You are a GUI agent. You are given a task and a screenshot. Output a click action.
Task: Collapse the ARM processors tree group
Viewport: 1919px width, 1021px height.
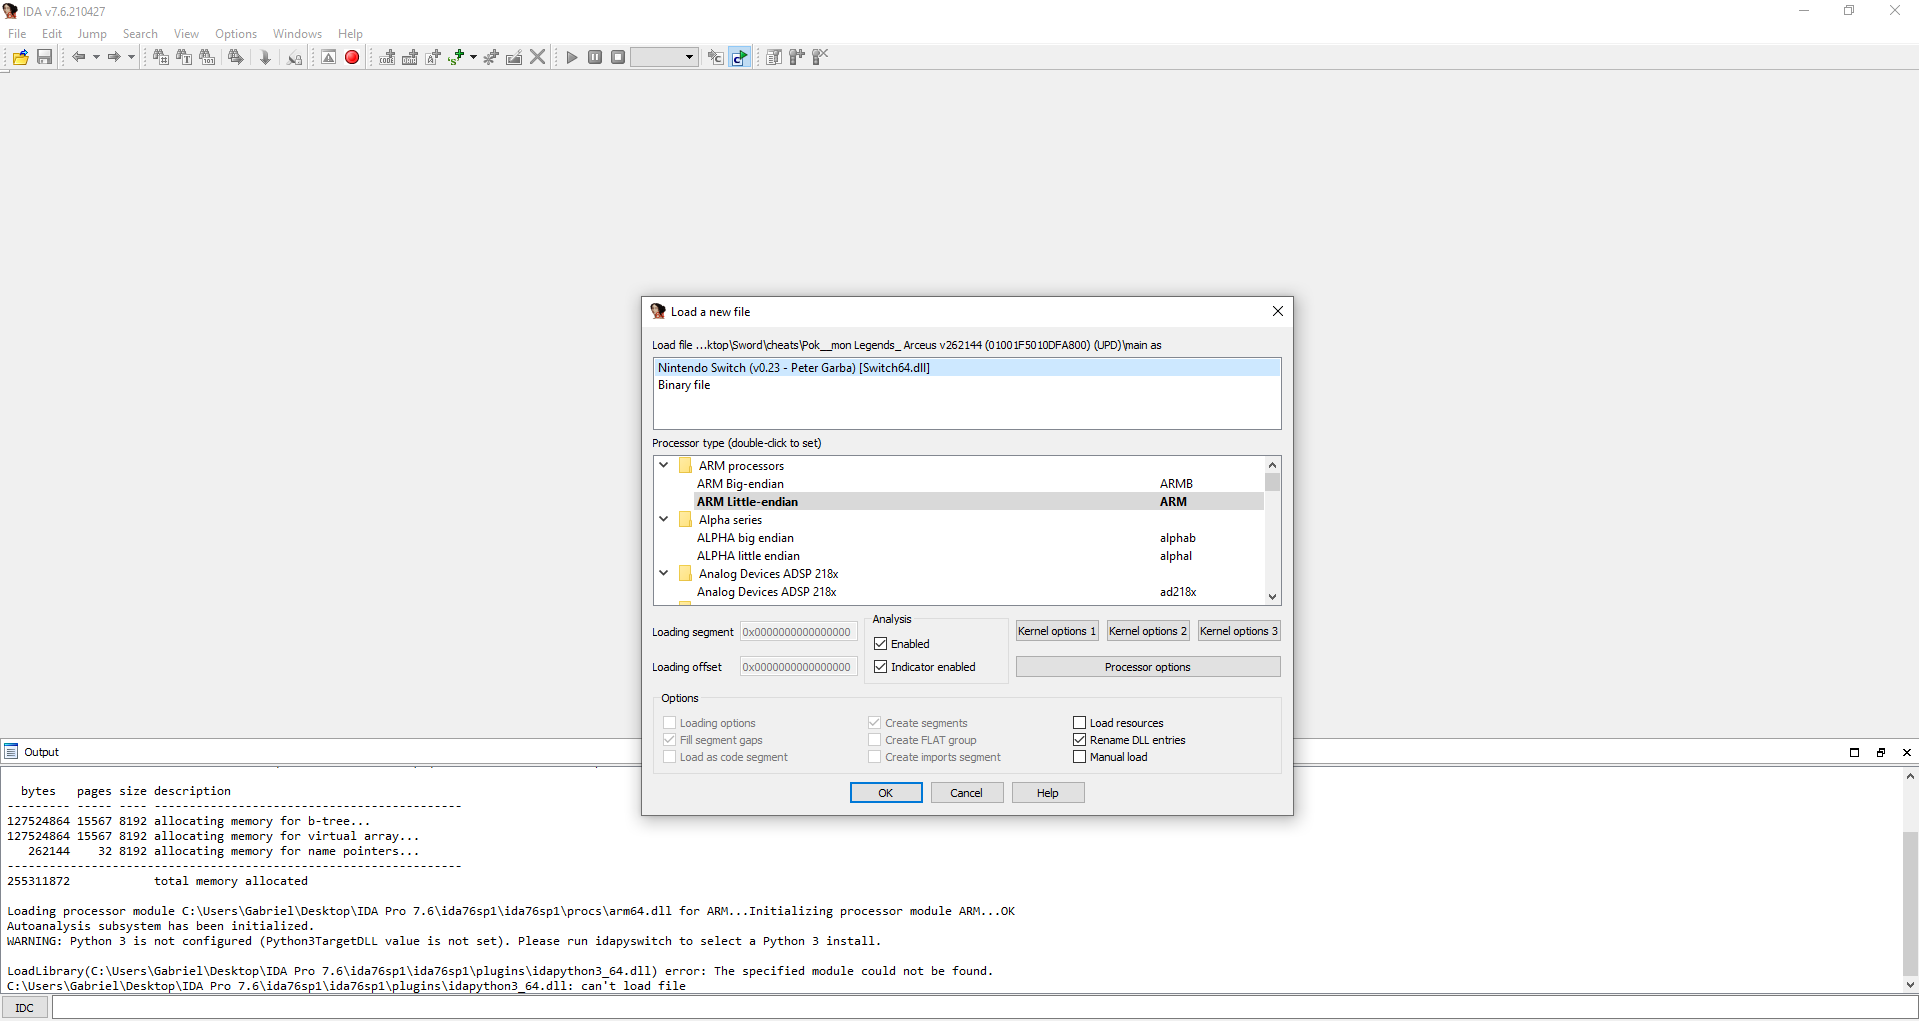pyautogui.click(x=663, y=465)
